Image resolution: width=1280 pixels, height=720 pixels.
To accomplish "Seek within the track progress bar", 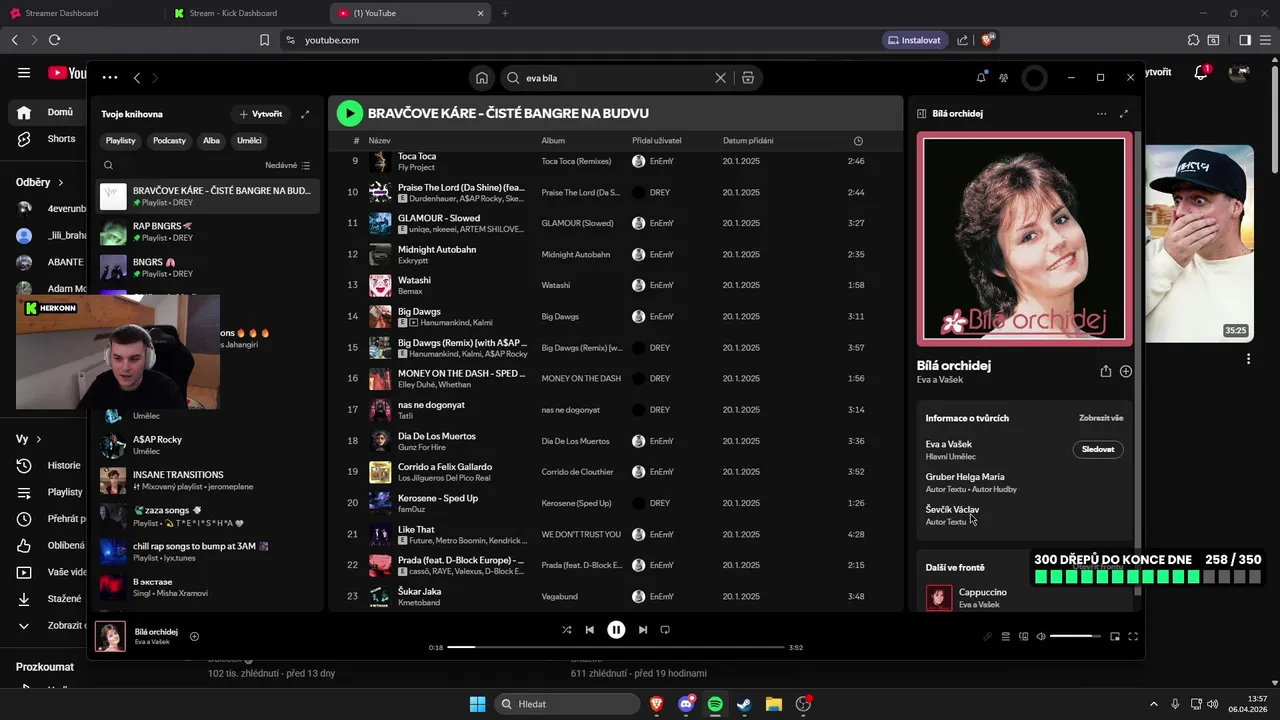I will [616, 647].
